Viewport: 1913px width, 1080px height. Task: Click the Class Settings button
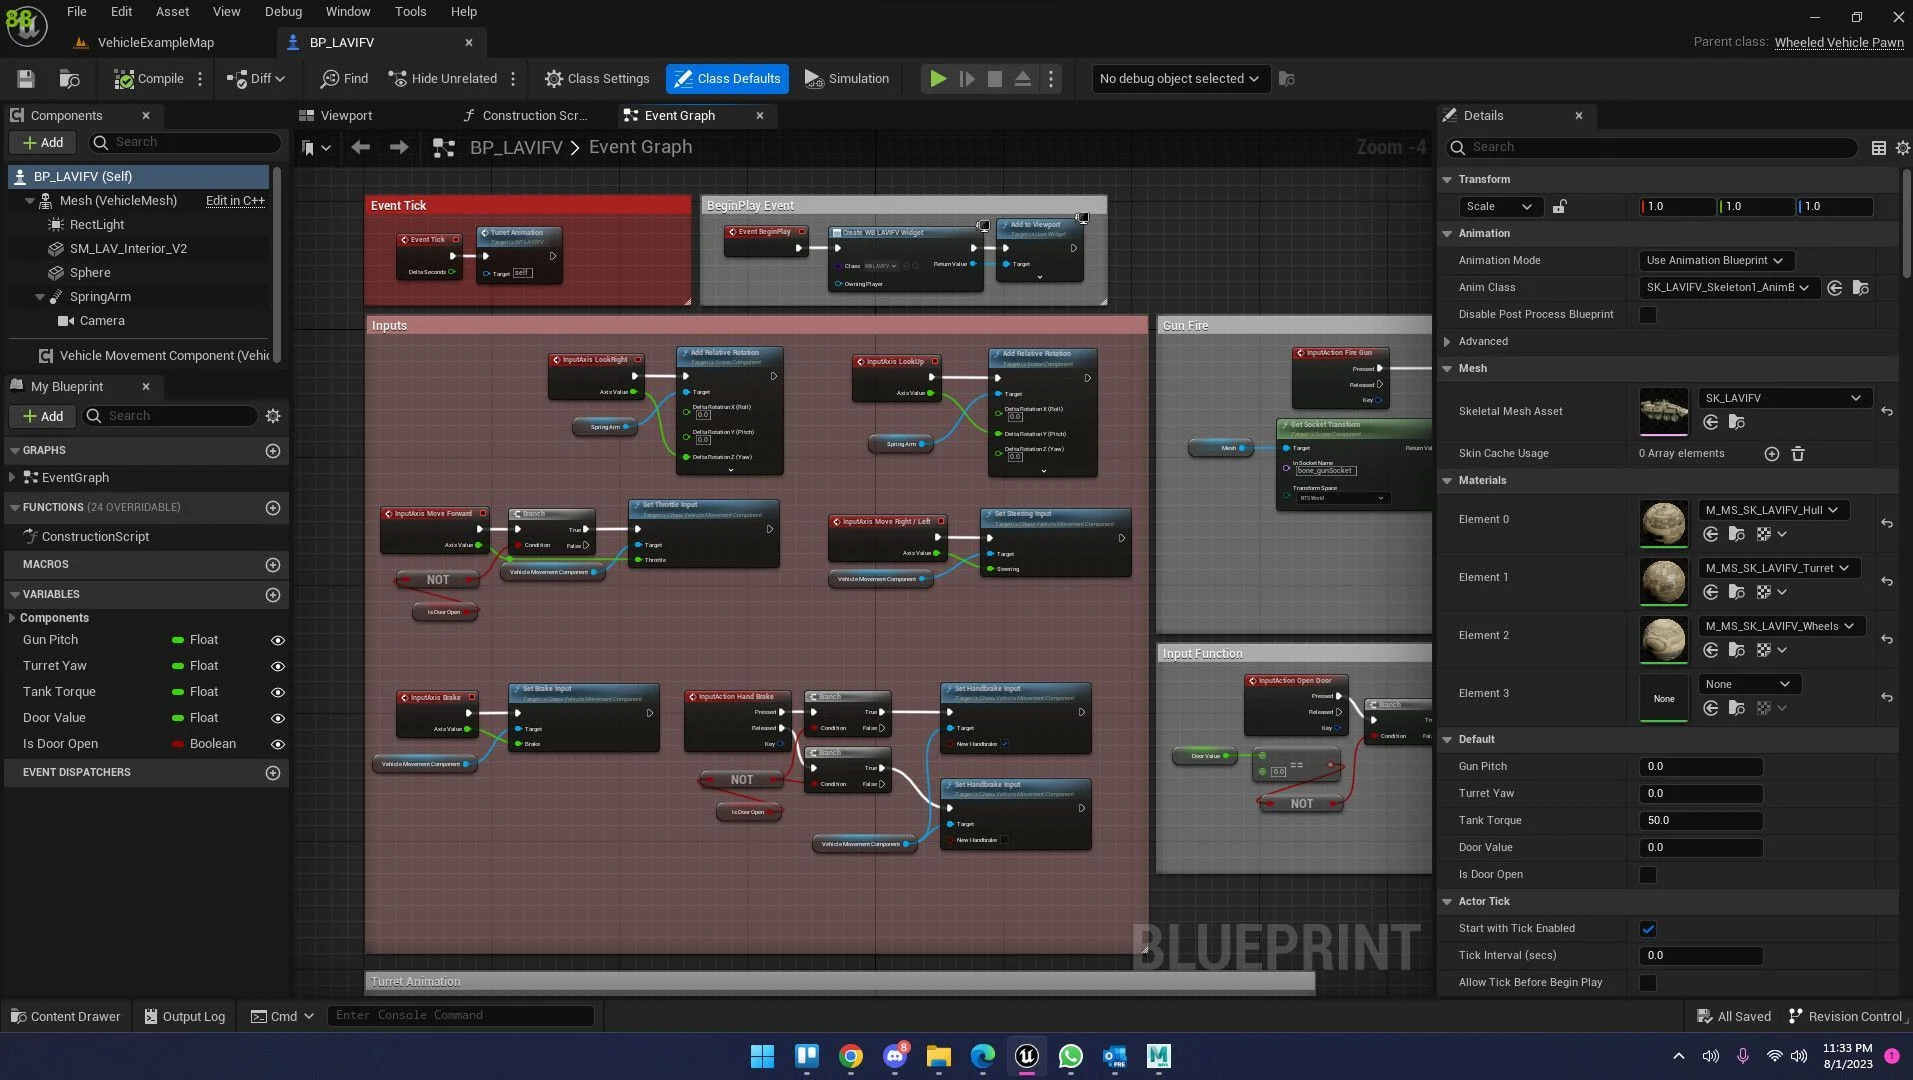(597, 79)
